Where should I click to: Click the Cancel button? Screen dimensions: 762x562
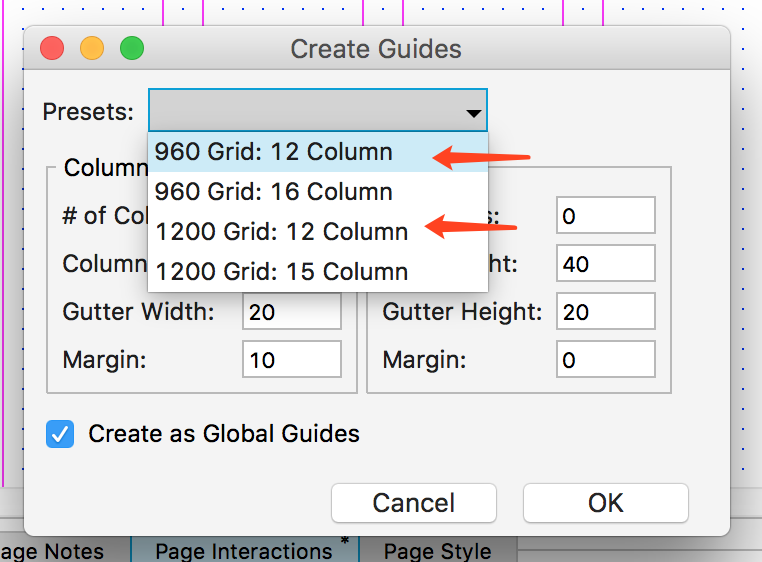coord(413,502)
